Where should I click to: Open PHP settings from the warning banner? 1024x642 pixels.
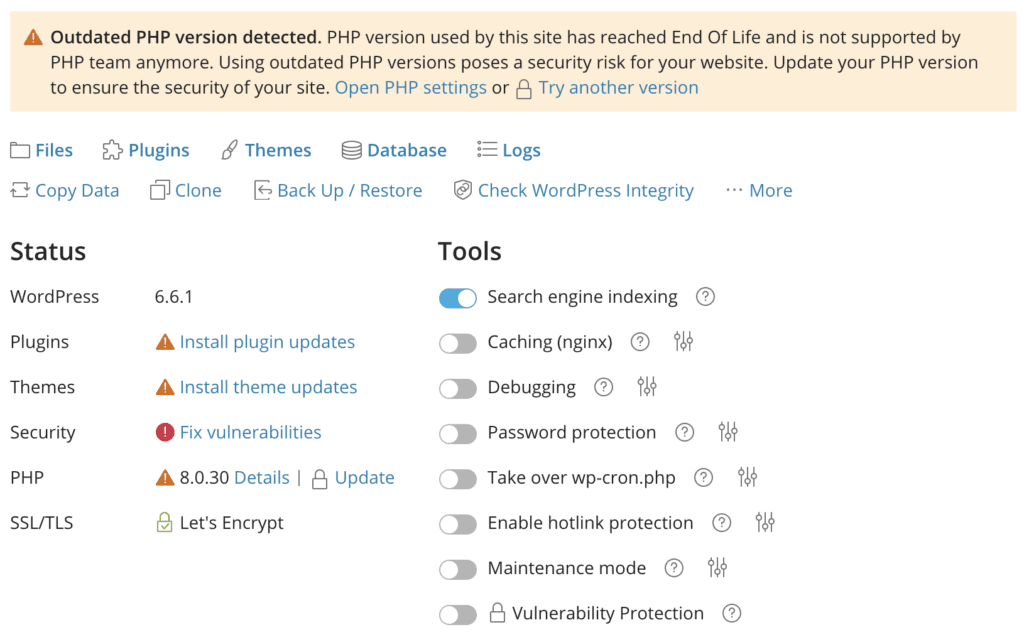[410, 87]
